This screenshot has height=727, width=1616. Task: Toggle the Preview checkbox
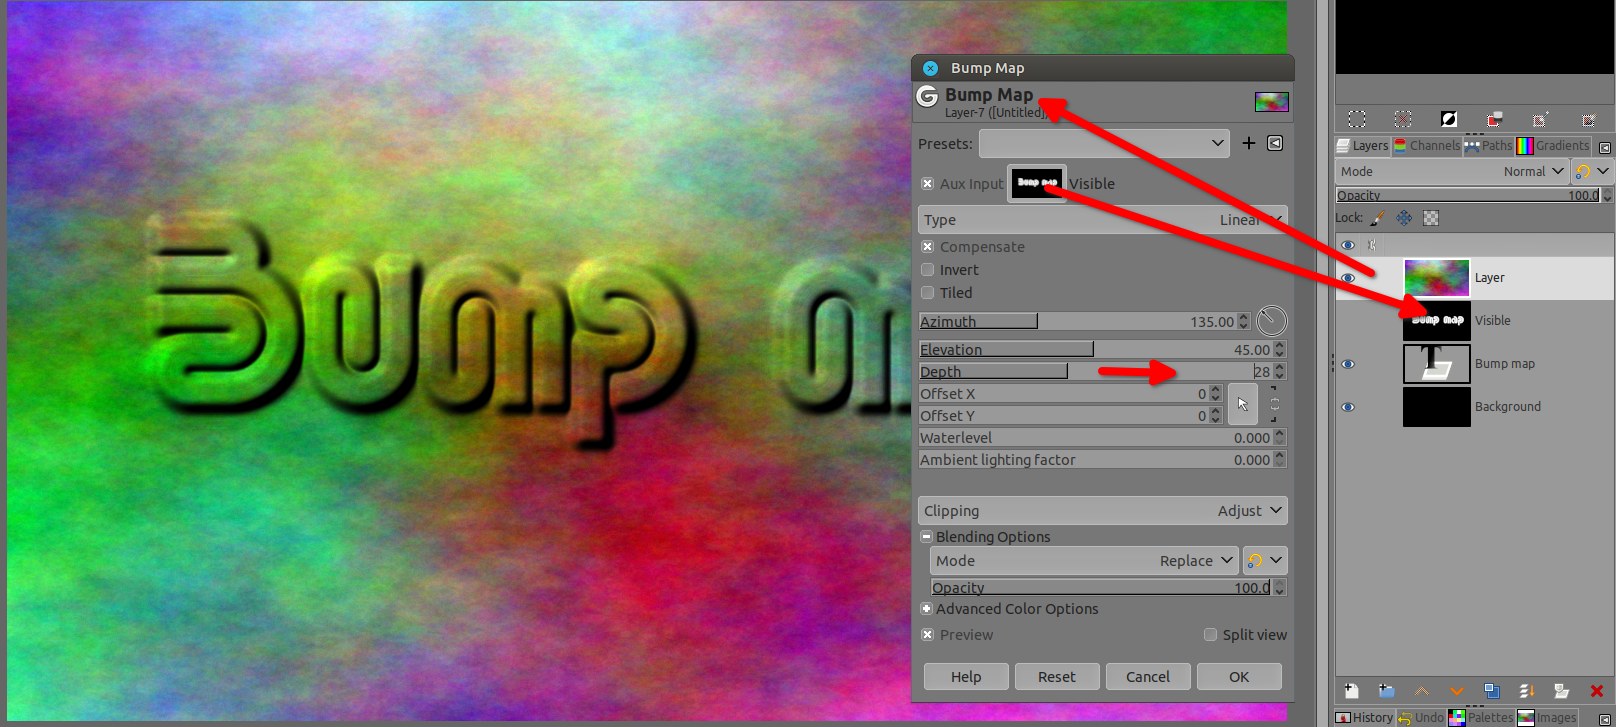pyautogui.click(x=927, y=635)
